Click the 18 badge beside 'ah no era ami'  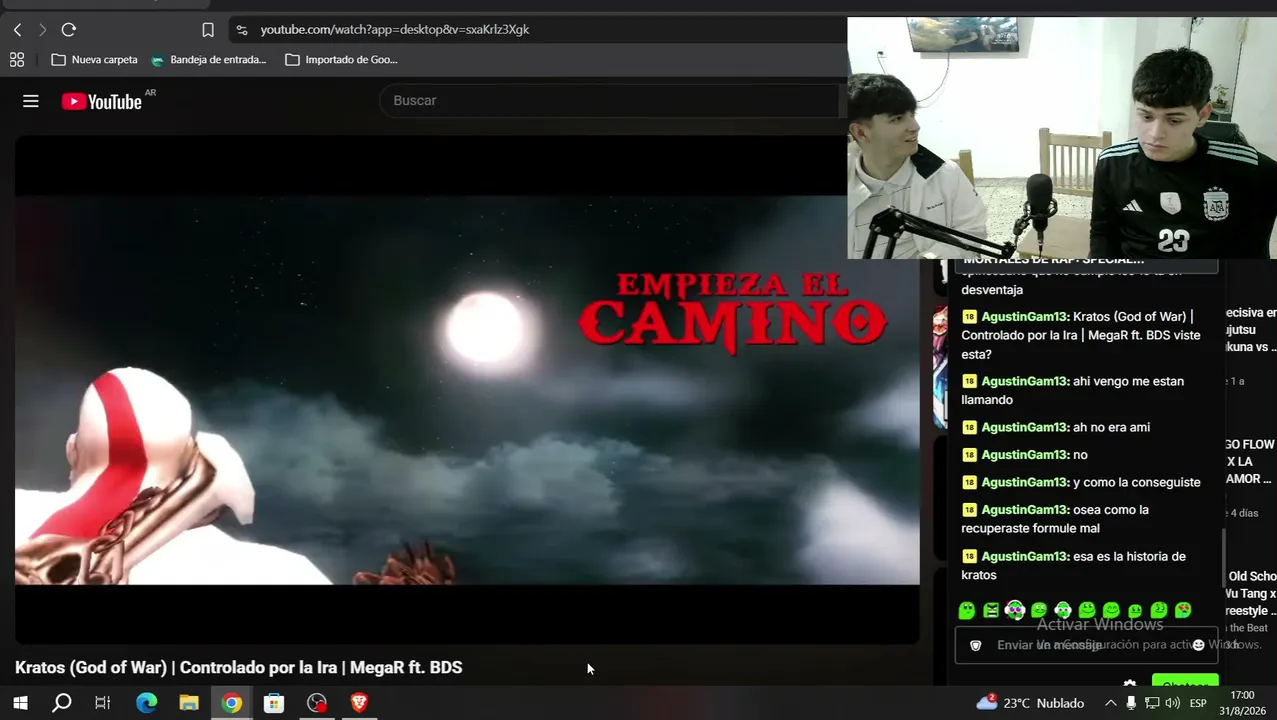[x=969, y=427]
